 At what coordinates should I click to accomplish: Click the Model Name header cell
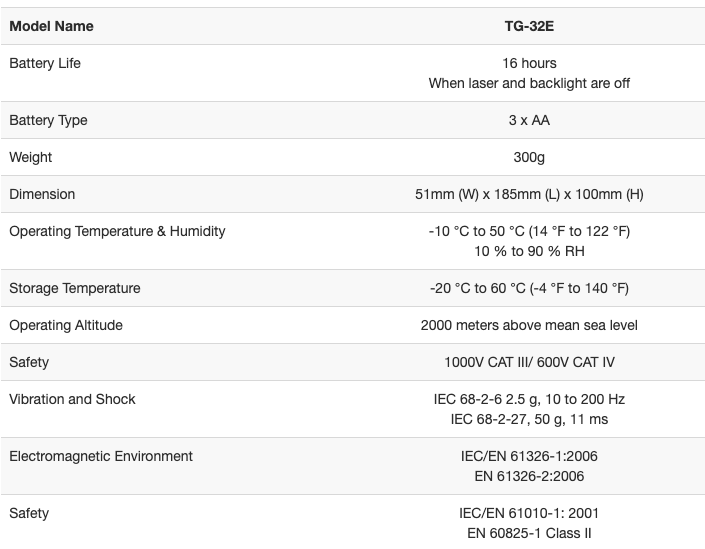[x=50, y=26]
